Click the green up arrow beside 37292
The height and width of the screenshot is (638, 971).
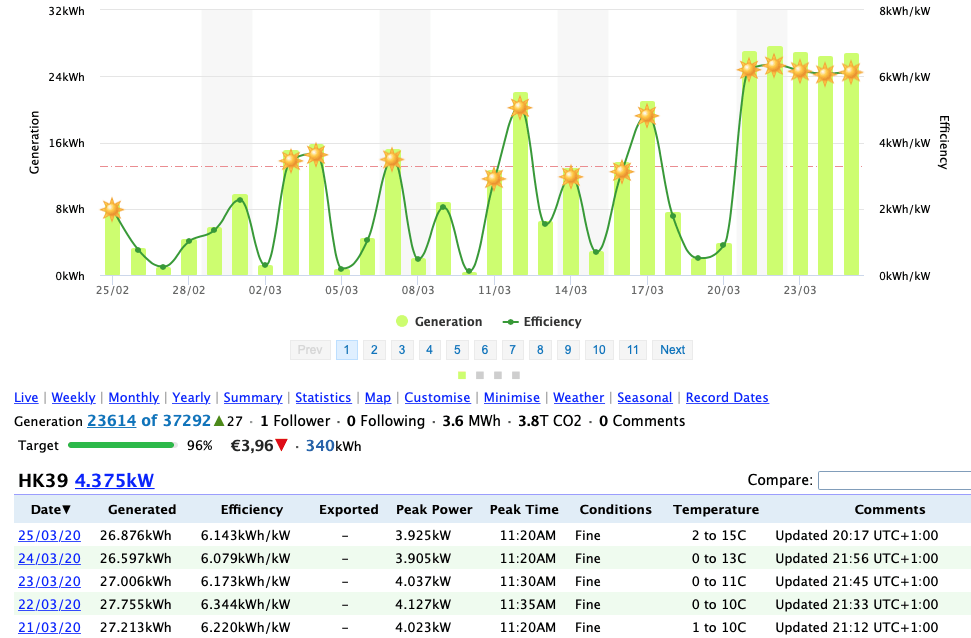point(219,421)
